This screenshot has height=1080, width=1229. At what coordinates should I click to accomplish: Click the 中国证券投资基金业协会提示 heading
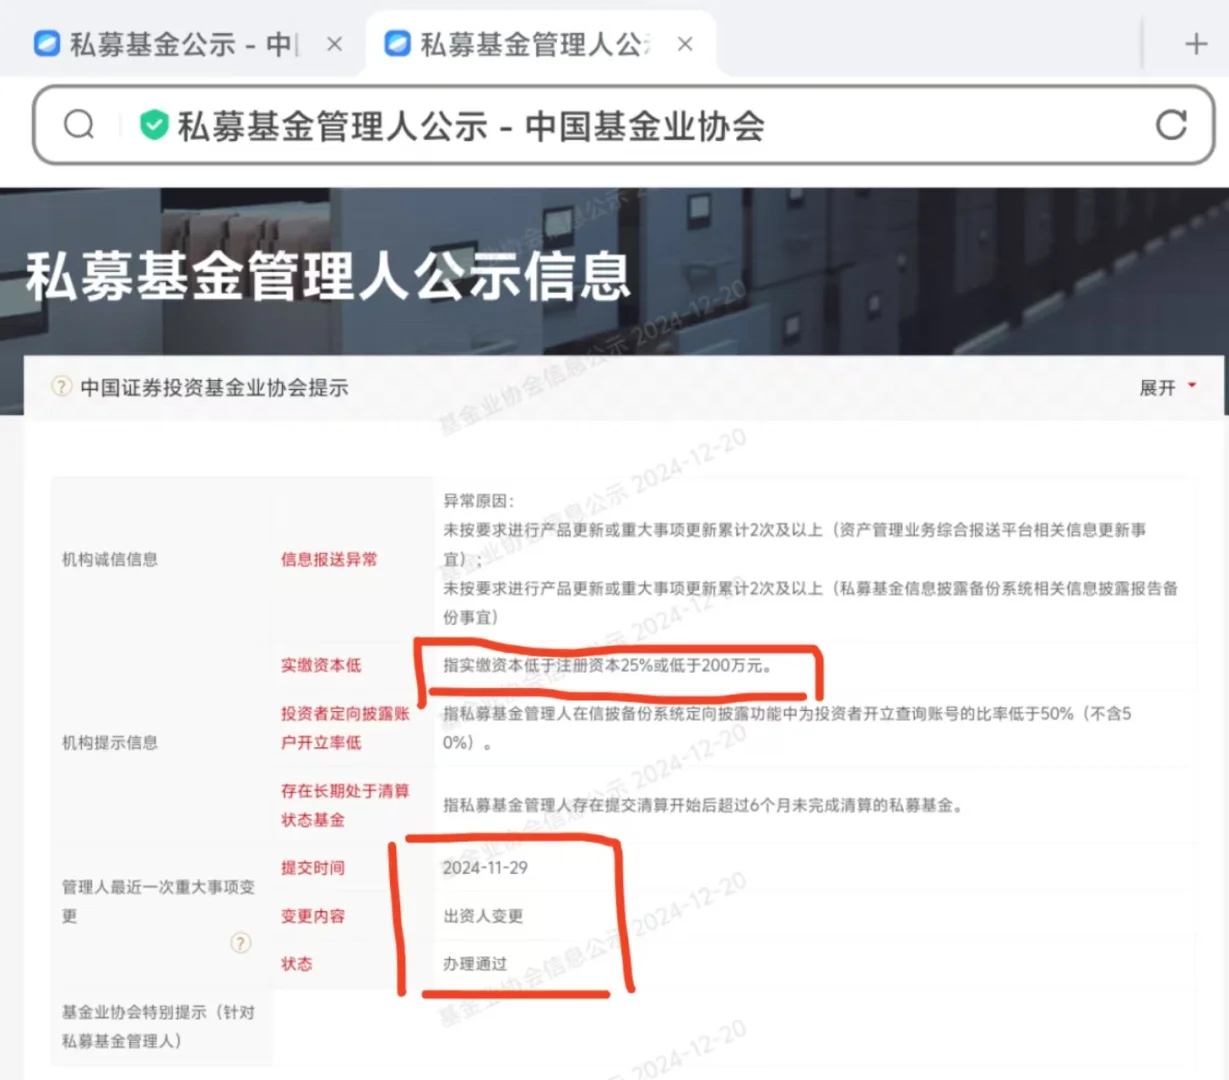(214, 388)
